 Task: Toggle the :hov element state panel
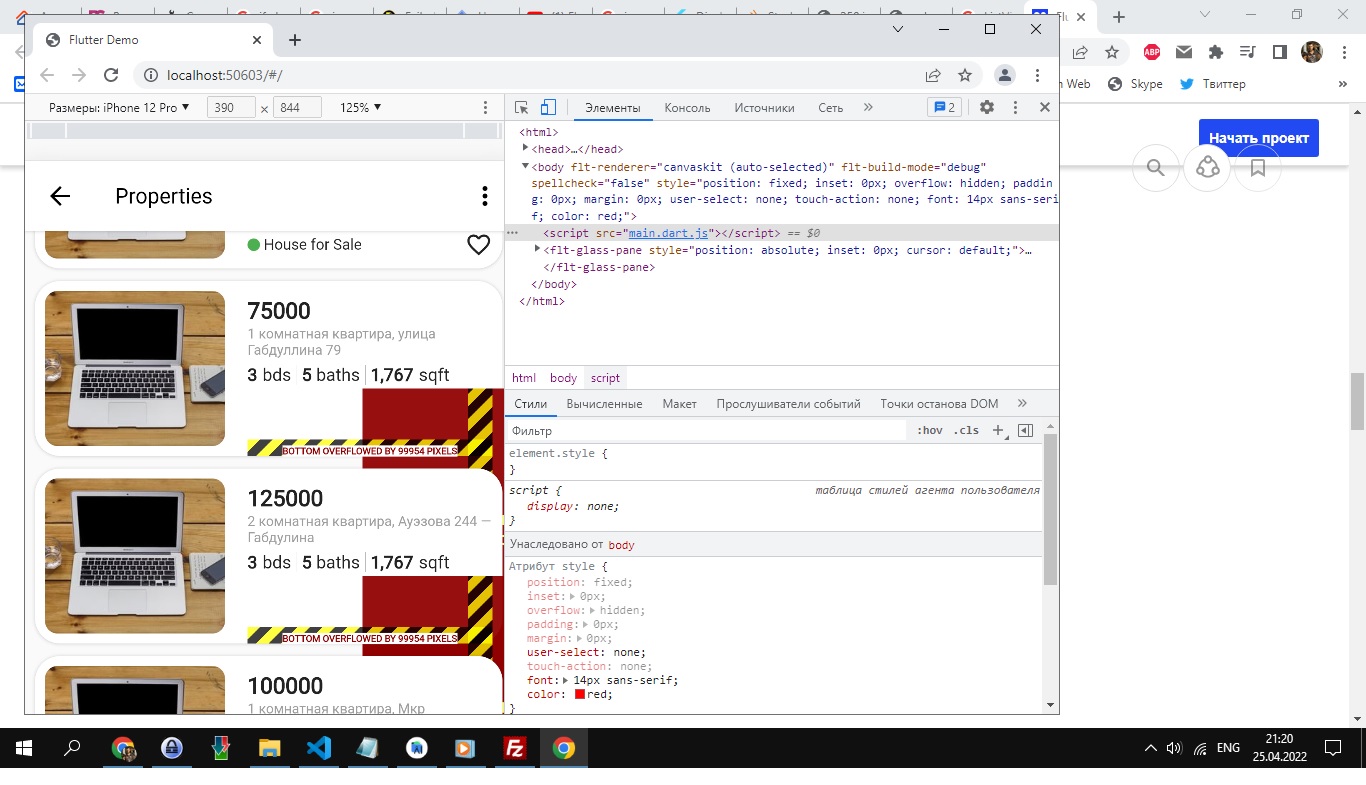click(x=930, y=431)
